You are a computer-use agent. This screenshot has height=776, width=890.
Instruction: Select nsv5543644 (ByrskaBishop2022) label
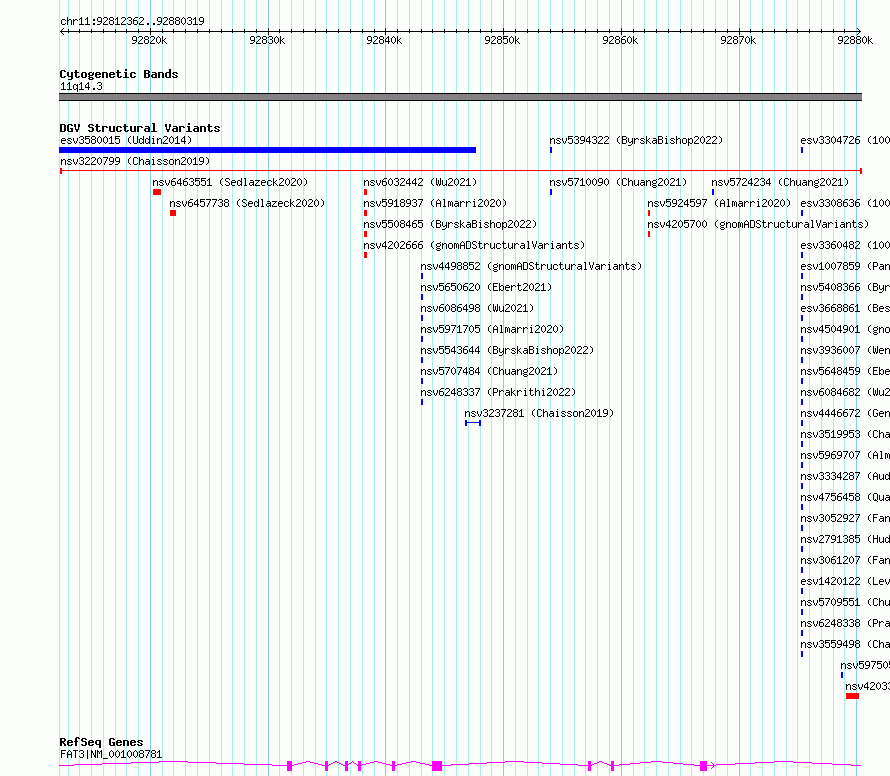tap(507, 350)
